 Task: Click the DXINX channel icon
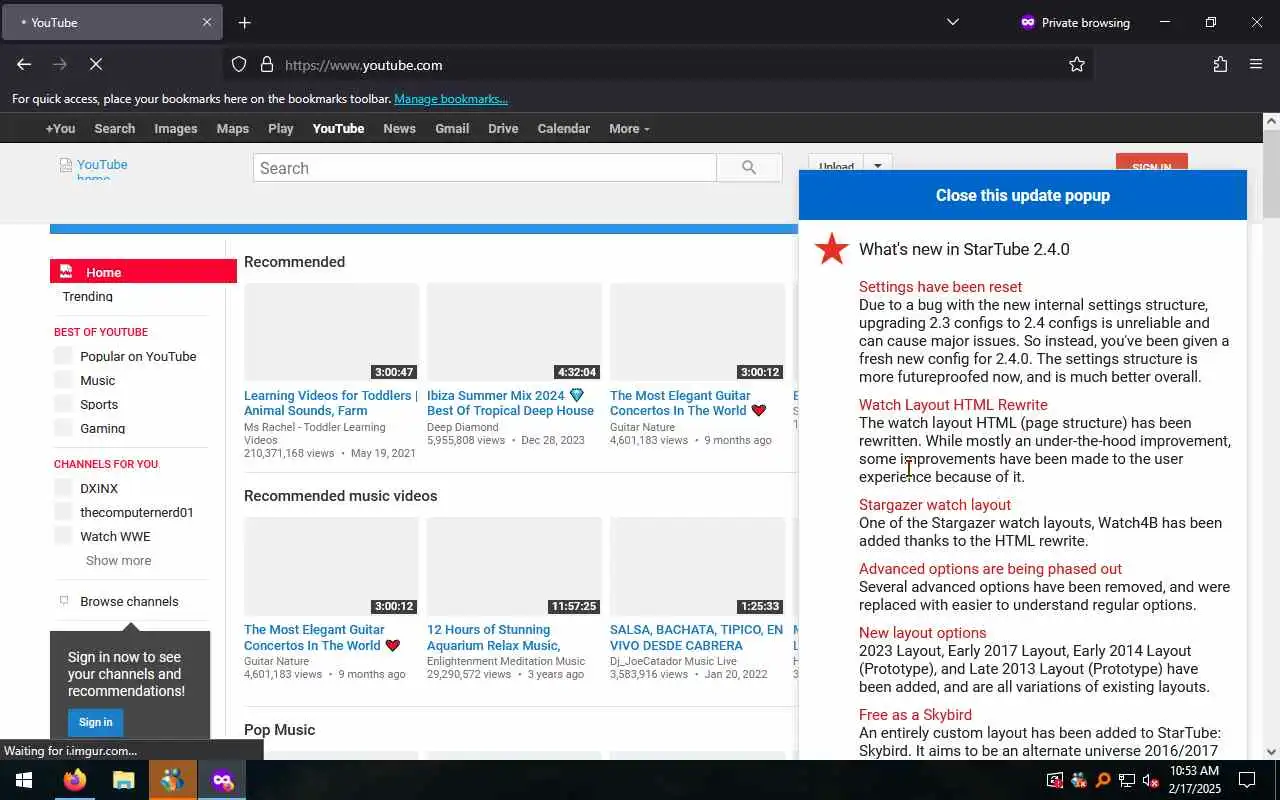[63, 488]
